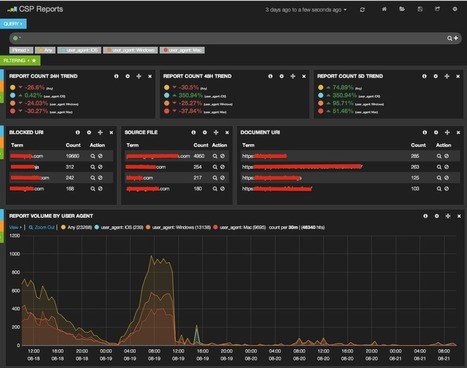467x368 pixels.
Task: Configure the Blocked URI panel
Action: [89, 133]
